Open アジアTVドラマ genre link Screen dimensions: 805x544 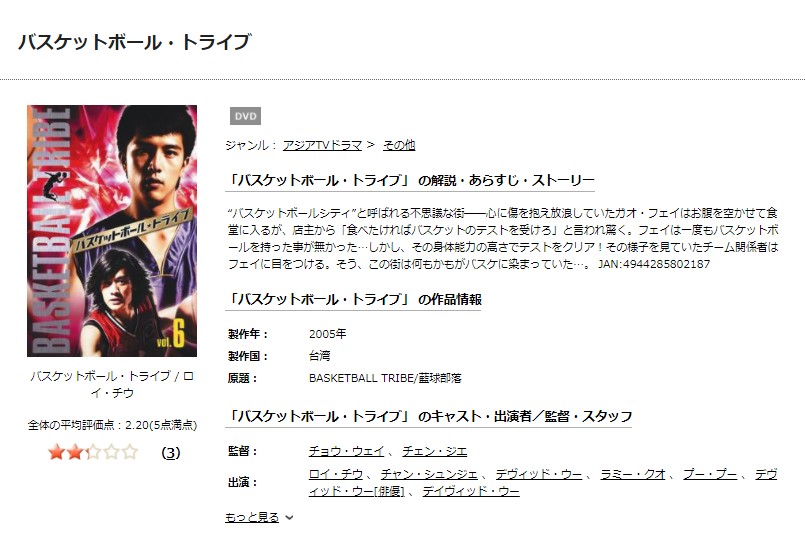click(x=322, y=145)
